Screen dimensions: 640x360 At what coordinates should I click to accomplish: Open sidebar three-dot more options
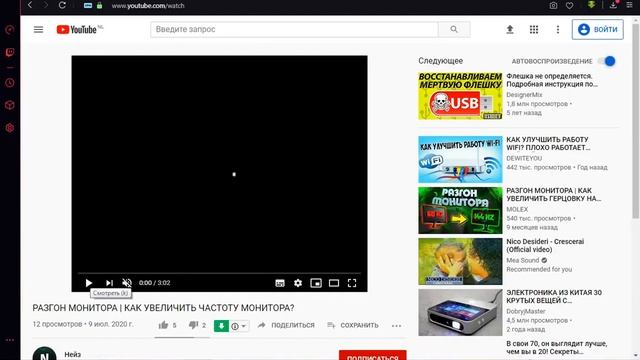click(10, 340)
